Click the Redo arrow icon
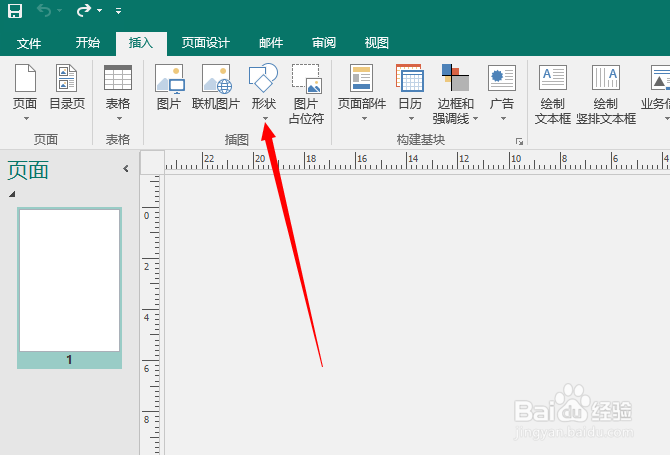The image size is (670, 455). point(84,10)
